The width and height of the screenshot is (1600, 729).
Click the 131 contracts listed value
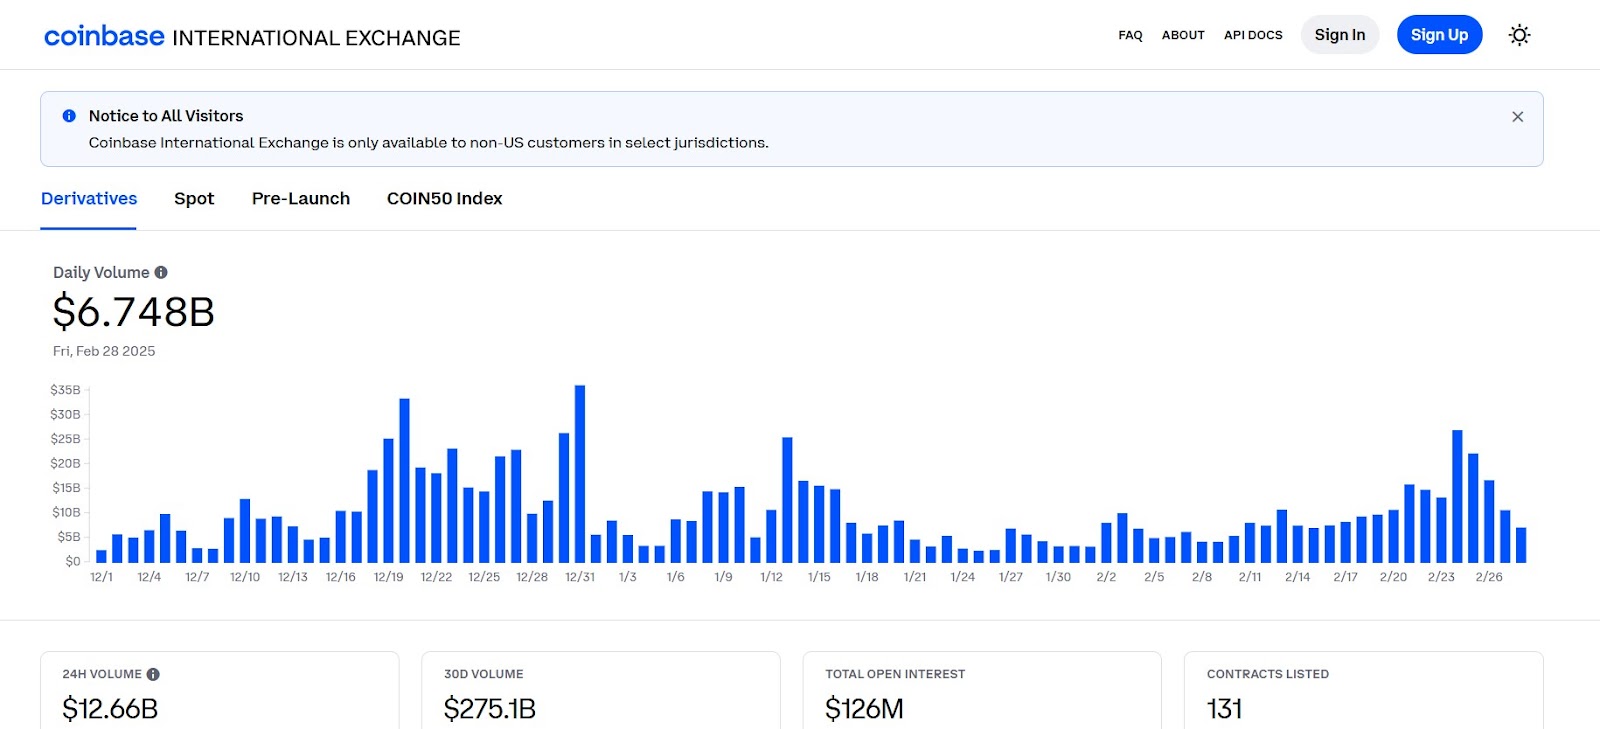pyautogui.click(x=1225, y=709)
